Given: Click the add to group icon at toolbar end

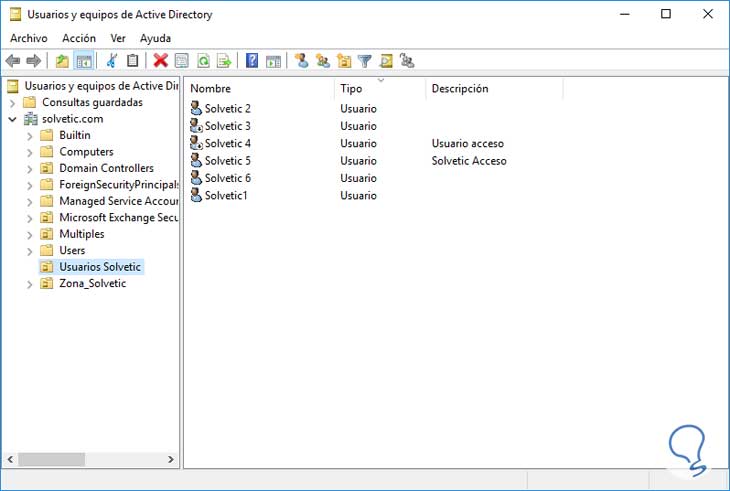Looking at the screenshot, I should (x=406, y=61).
